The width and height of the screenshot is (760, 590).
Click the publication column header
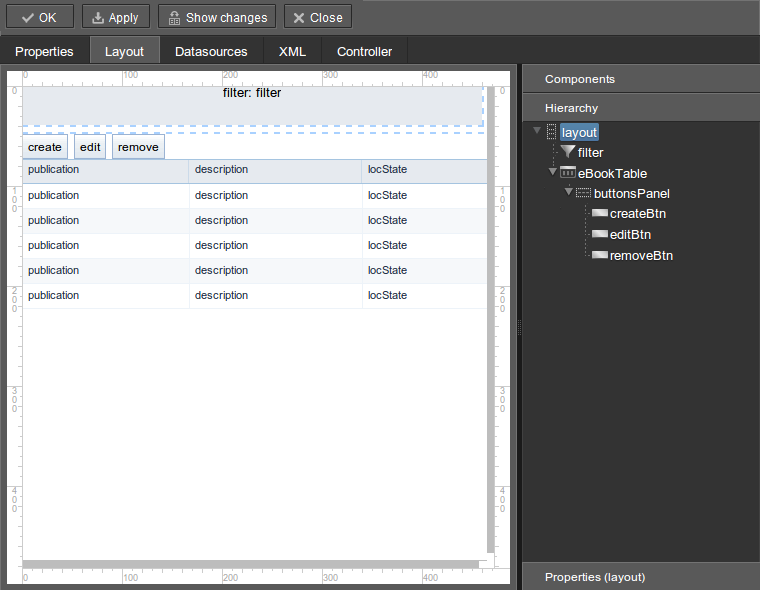(106, 171)
